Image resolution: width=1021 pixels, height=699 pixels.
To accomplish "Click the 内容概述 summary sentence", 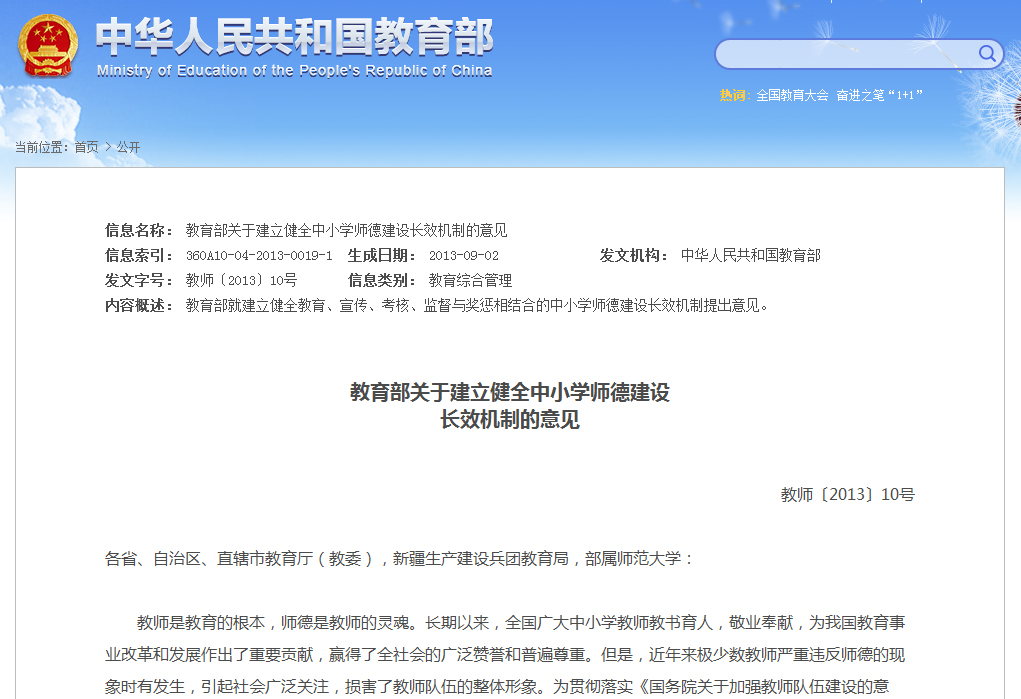I will pyautogui.click(x=477, y=306).
